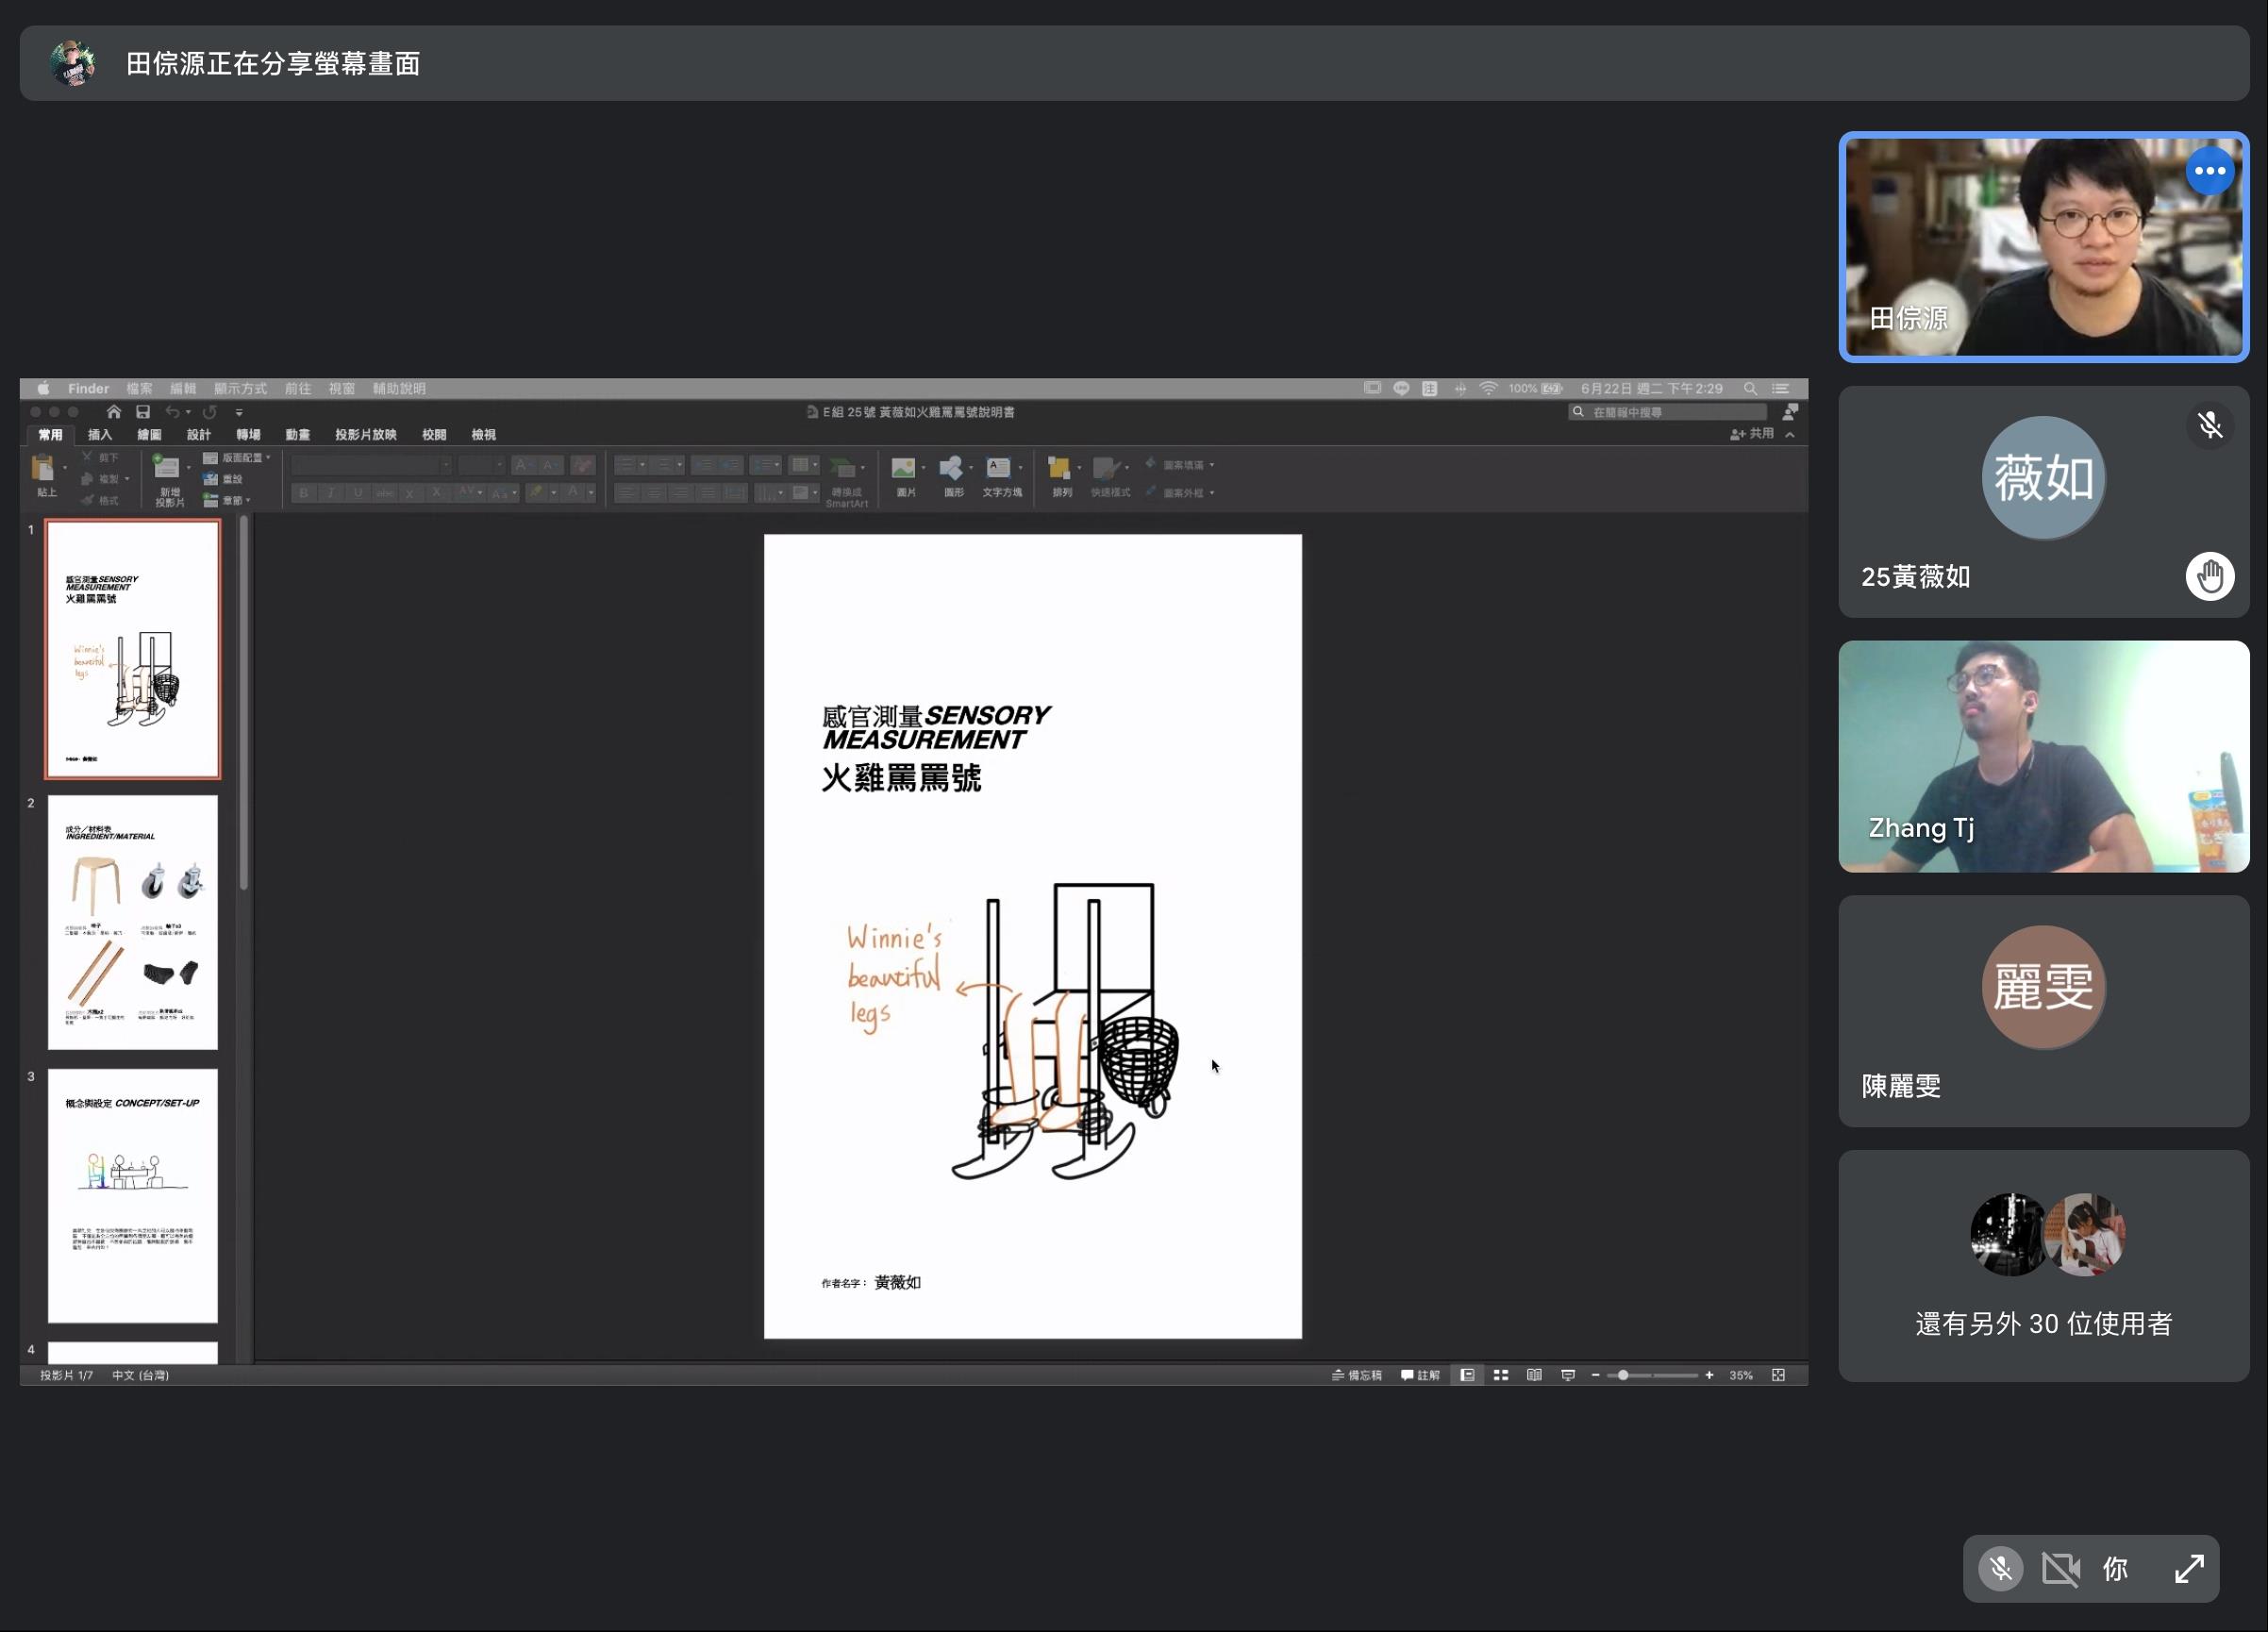Open reading view from status bar
The width and height of the screenshot is (2268, 1632).
pyautogui.click(x=1534, y=1376)
